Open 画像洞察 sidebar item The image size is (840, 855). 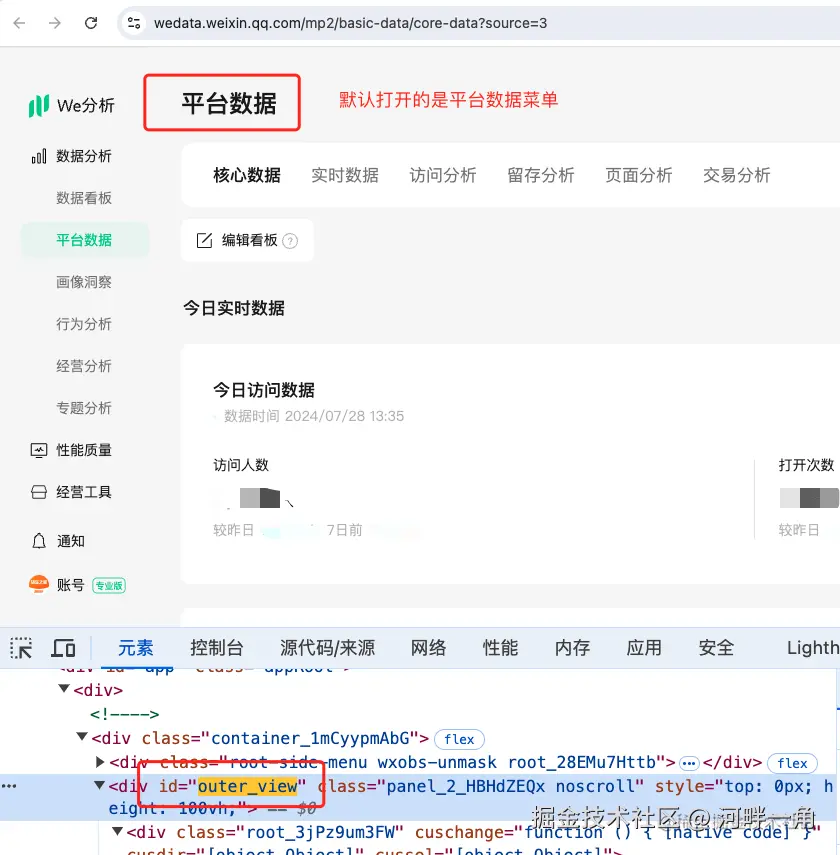pyautogui.click(x=83, y=282)
